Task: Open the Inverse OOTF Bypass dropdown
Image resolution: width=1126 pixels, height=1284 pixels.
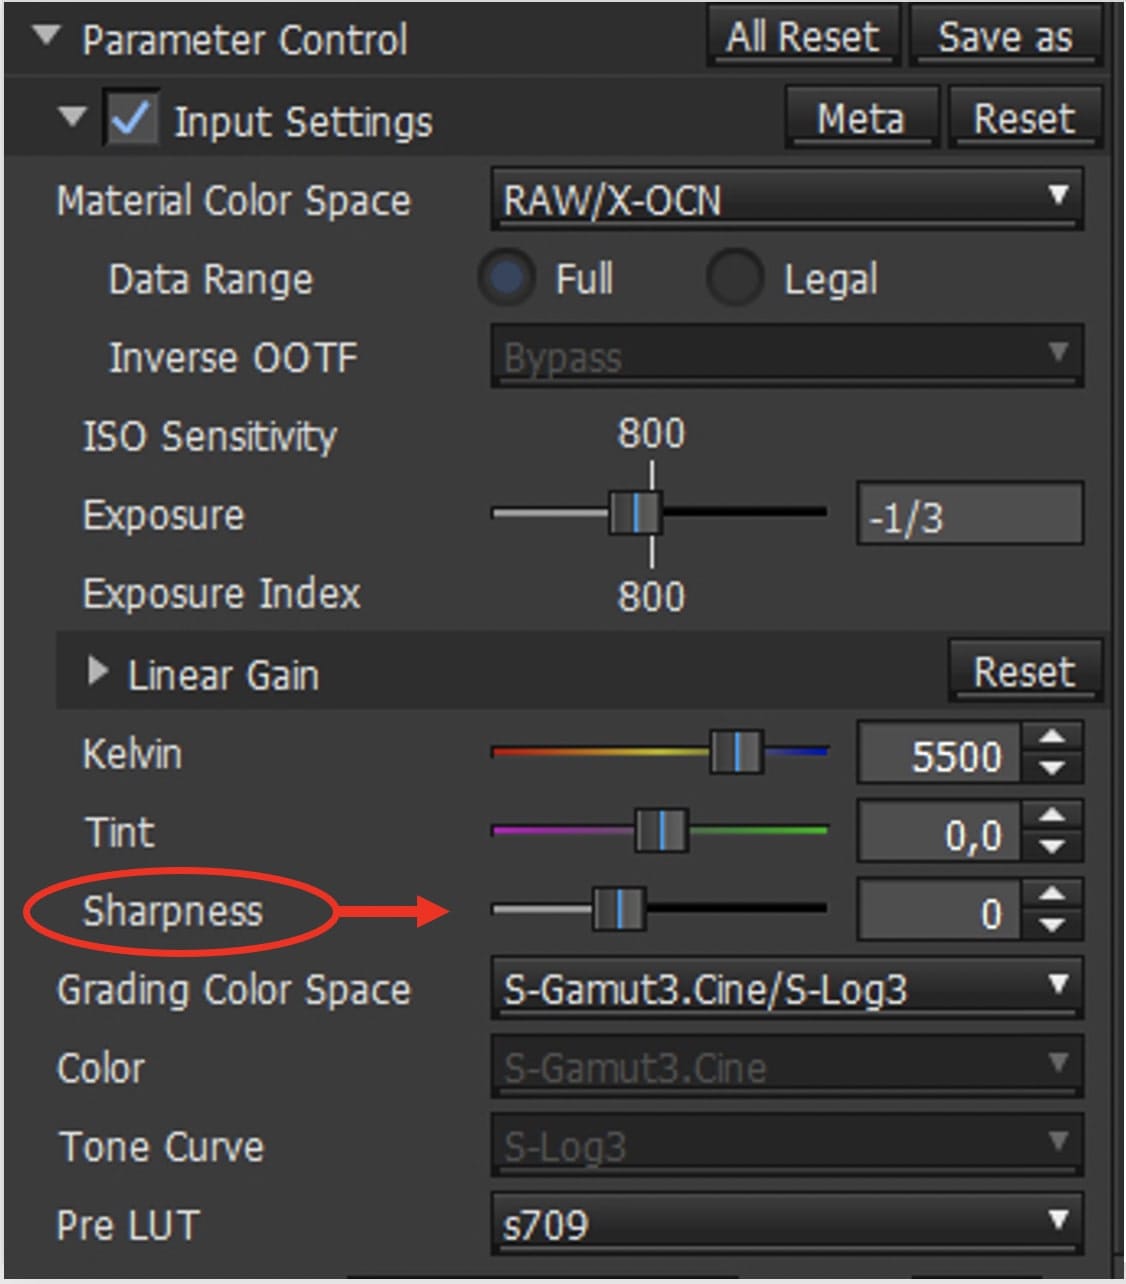Action: (x=787, y=356)
